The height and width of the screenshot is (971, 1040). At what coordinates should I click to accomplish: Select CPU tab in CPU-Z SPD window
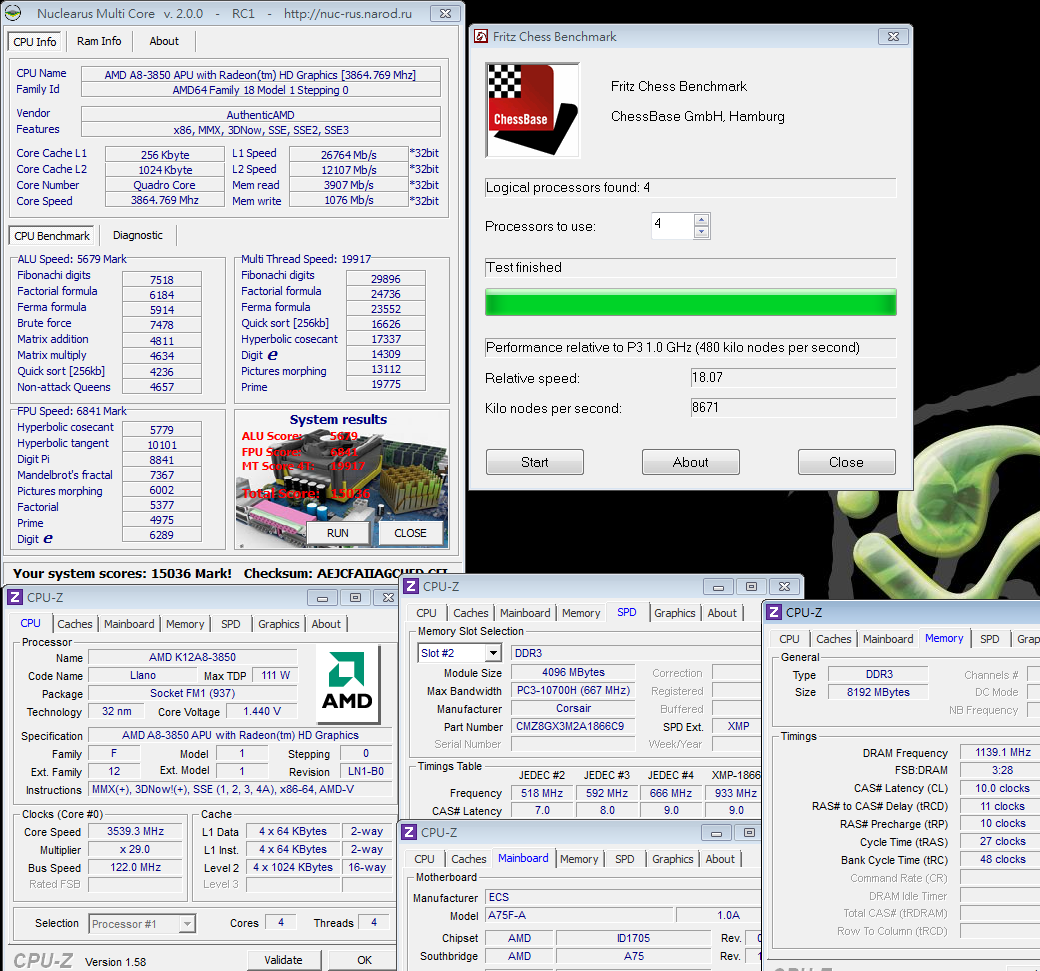click(426, 613)
